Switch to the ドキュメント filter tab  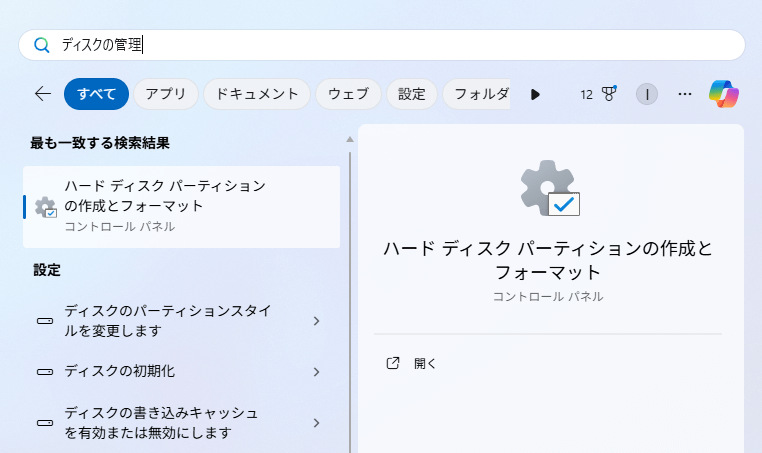(x=258, y=94)
